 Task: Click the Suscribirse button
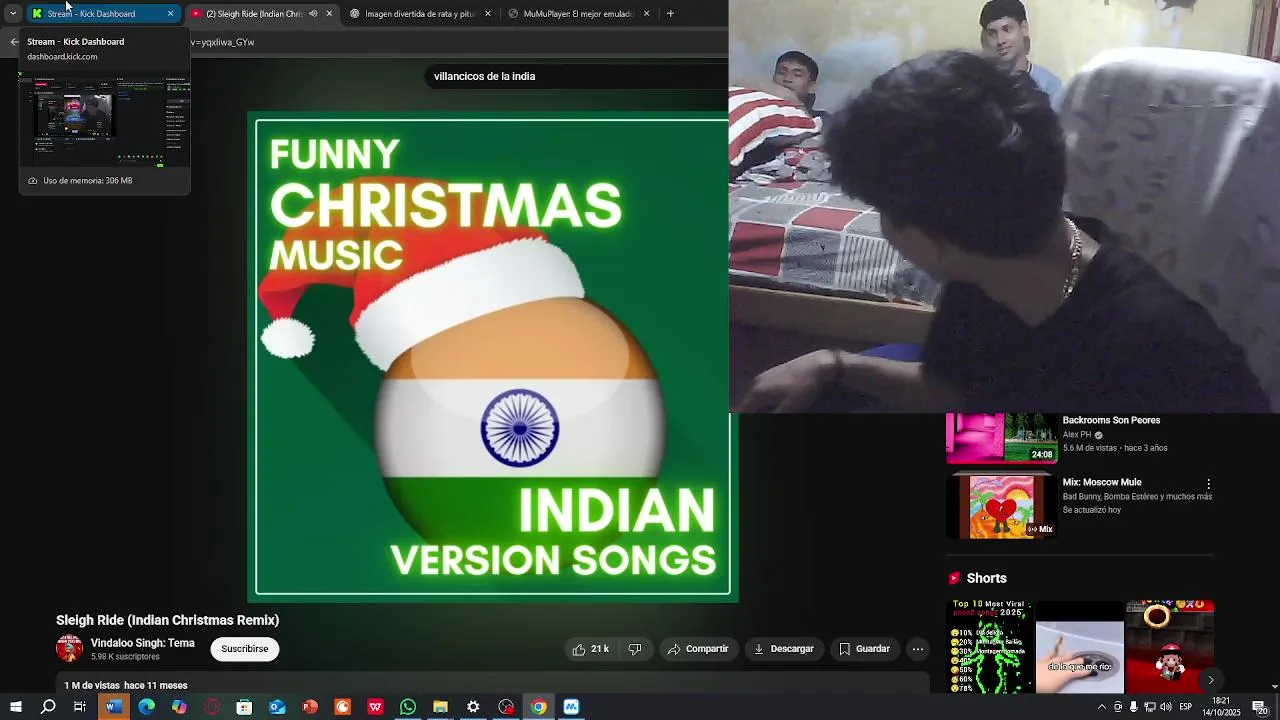click(245, 649)
